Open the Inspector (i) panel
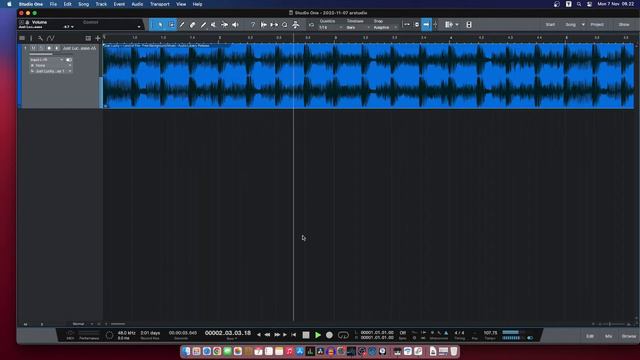Image resolution: width=640 pixels, height=360 pixels. click(31, 38)
